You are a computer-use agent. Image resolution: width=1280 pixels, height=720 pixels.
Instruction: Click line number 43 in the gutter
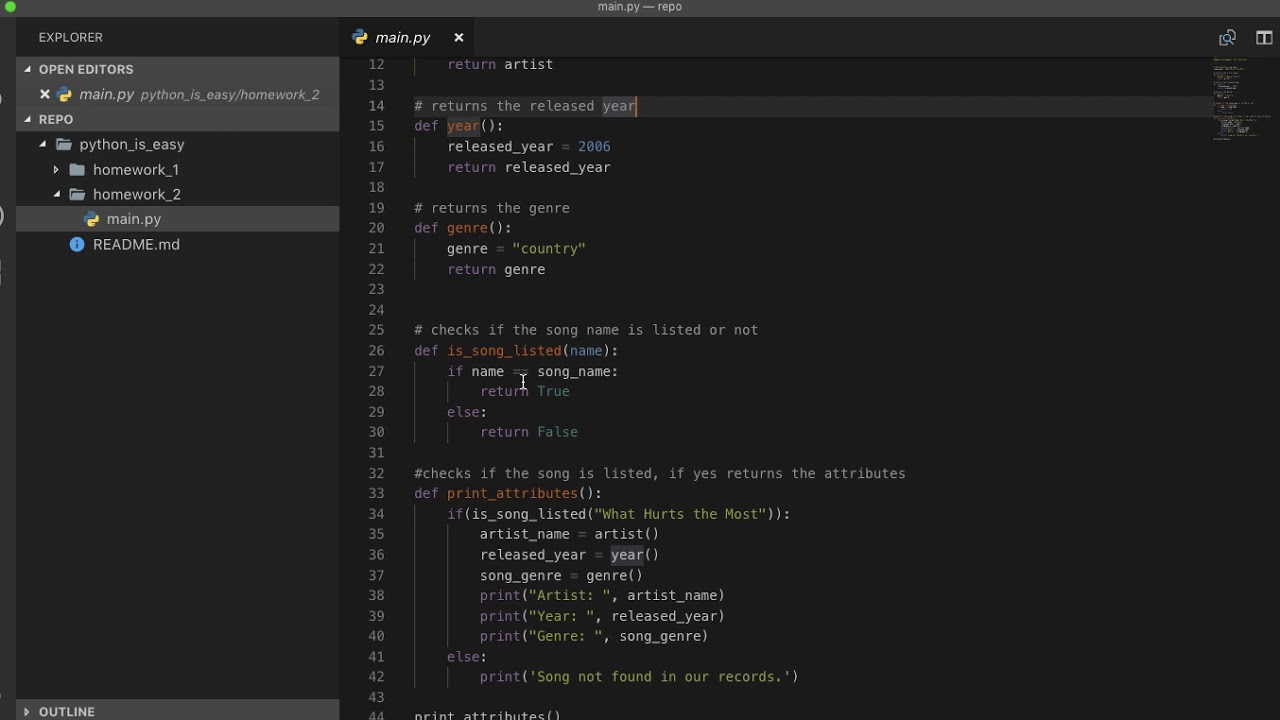[376, 697]
